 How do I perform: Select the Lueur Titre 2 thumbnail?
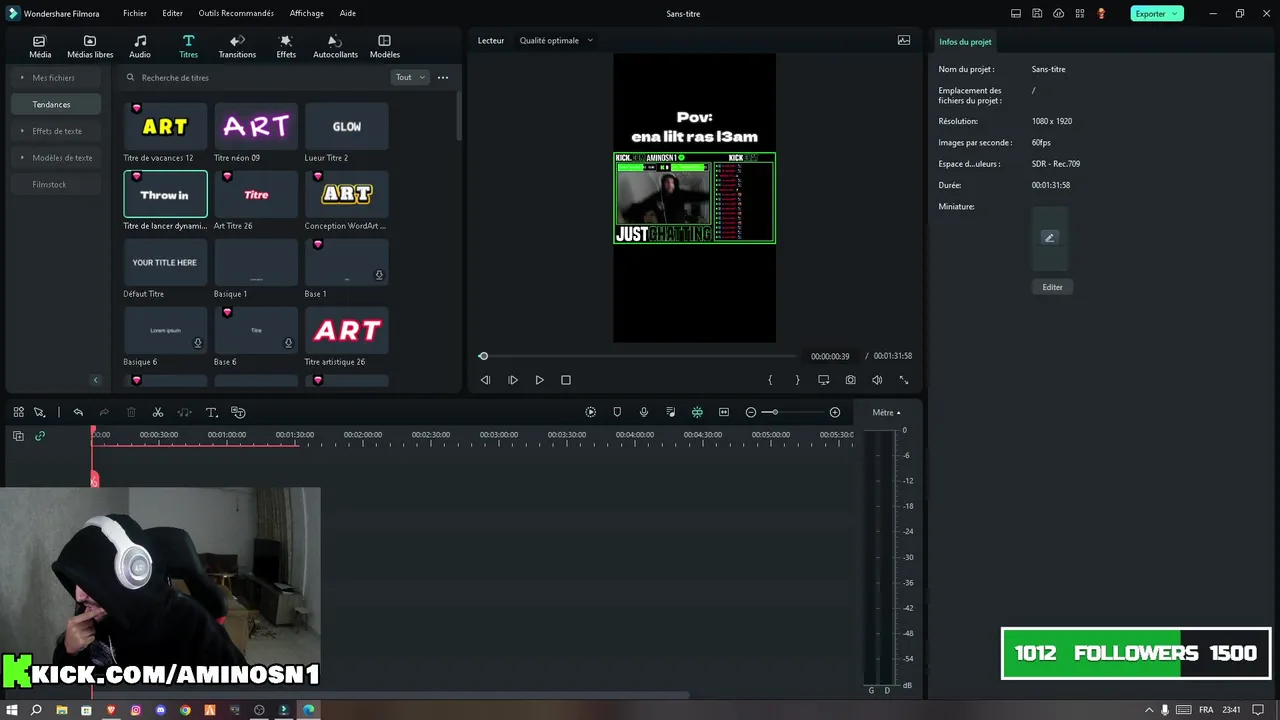click(x=346, y=126)
